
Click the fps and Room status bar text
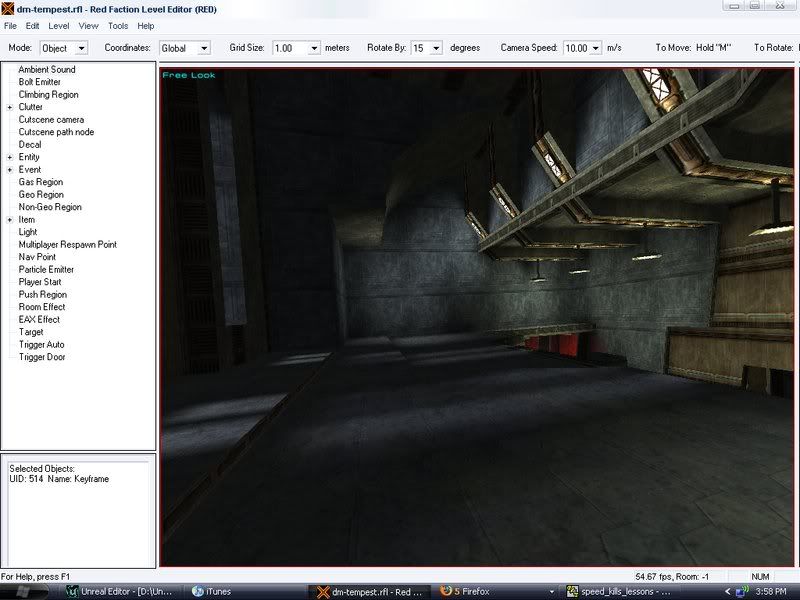coord(672,577)
